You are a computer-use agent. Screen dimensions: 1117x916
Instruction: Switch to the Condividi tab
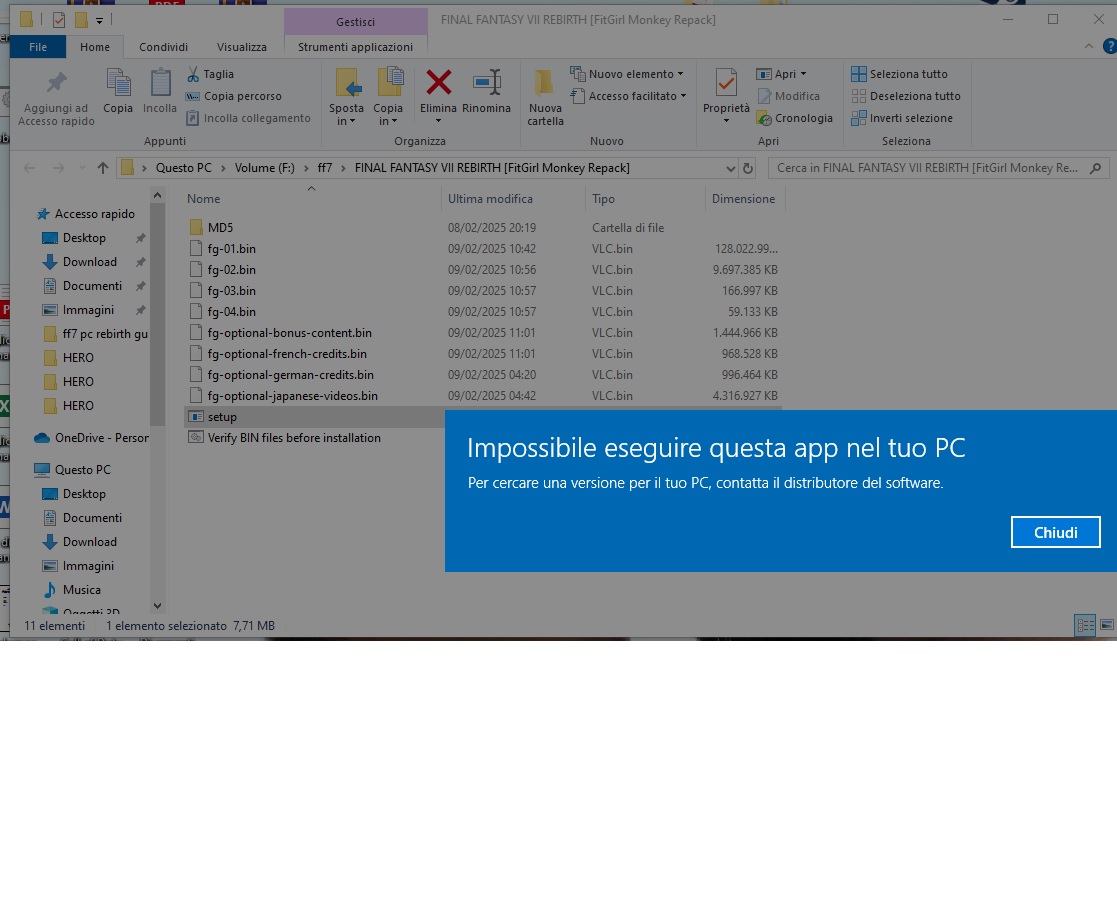click(163, 47)
